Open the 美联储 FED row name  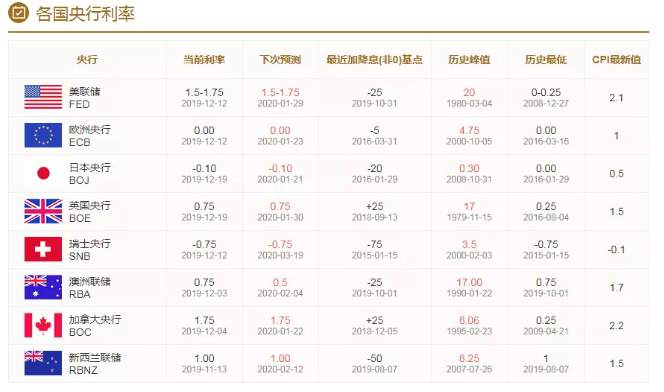tap(84, 97)
